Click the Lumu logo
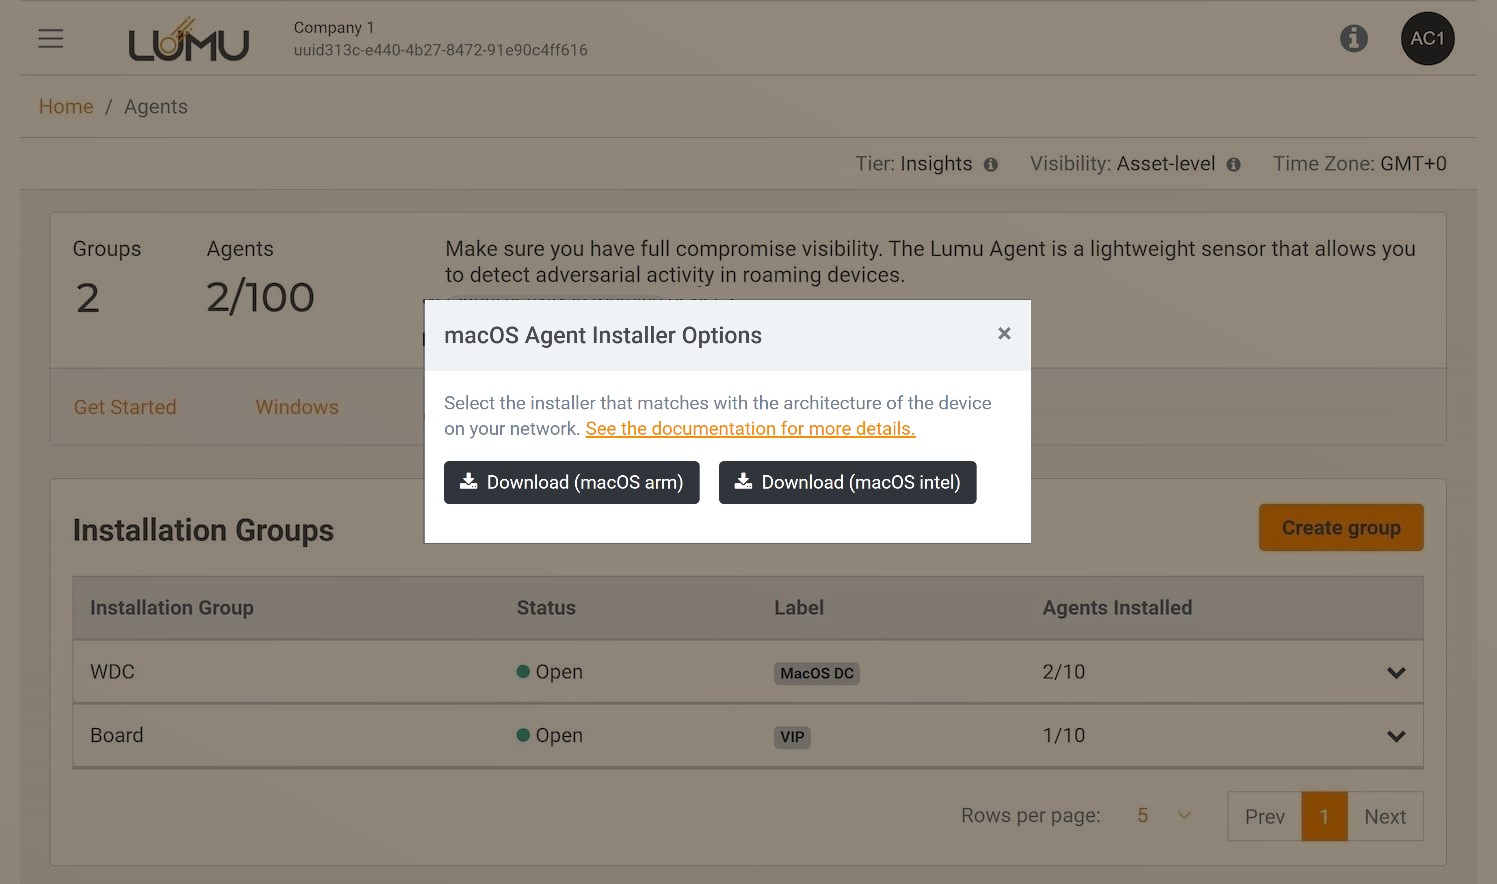Screen dimensions: 1497x884 tap(188, 41)
